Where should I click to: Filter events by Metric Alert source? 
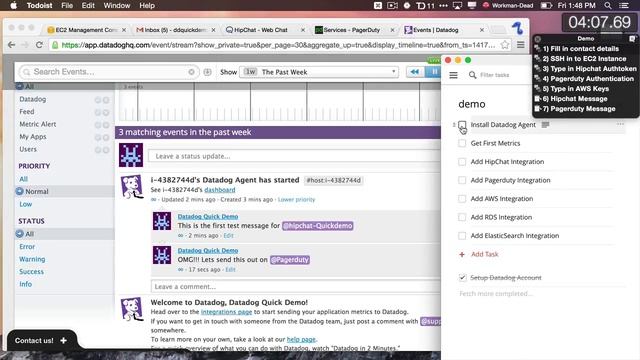point(38,124)
